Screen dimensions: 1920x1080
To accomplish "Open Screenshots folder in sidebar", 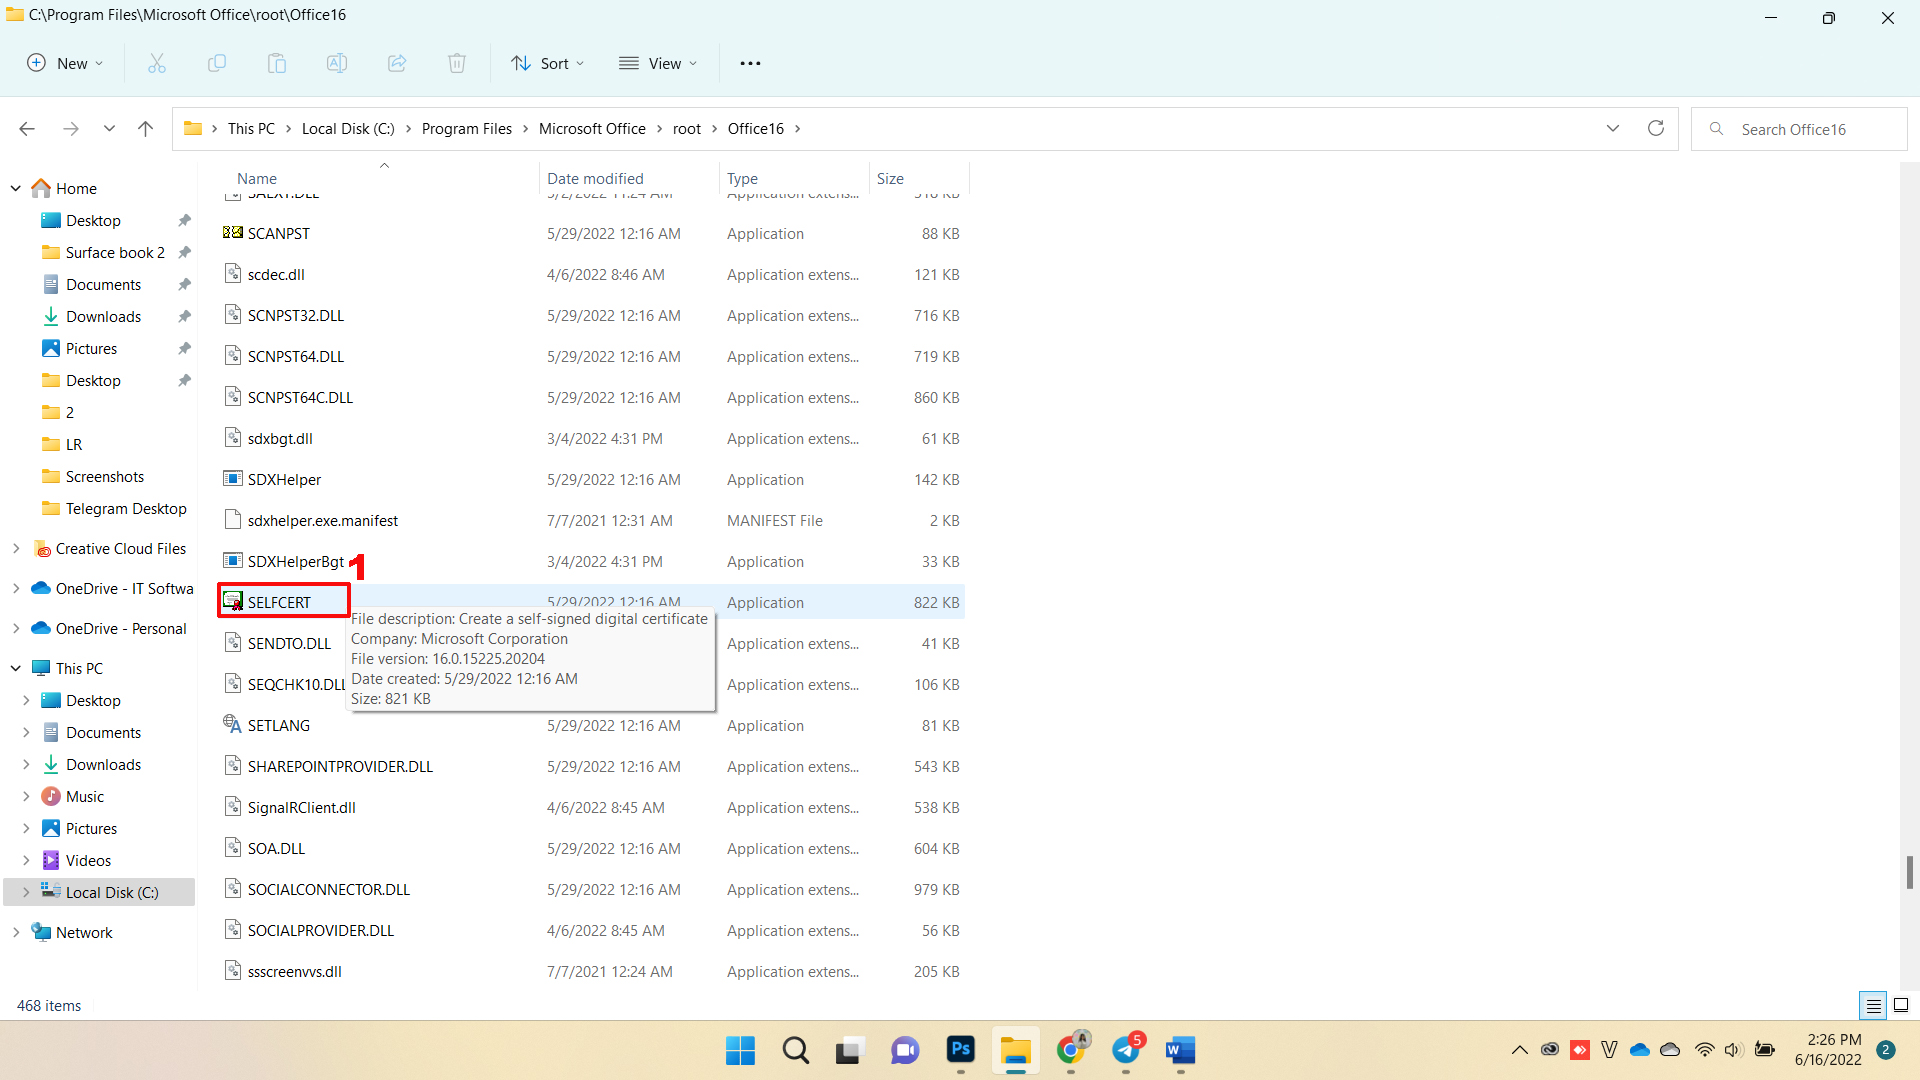I will 104,476.
